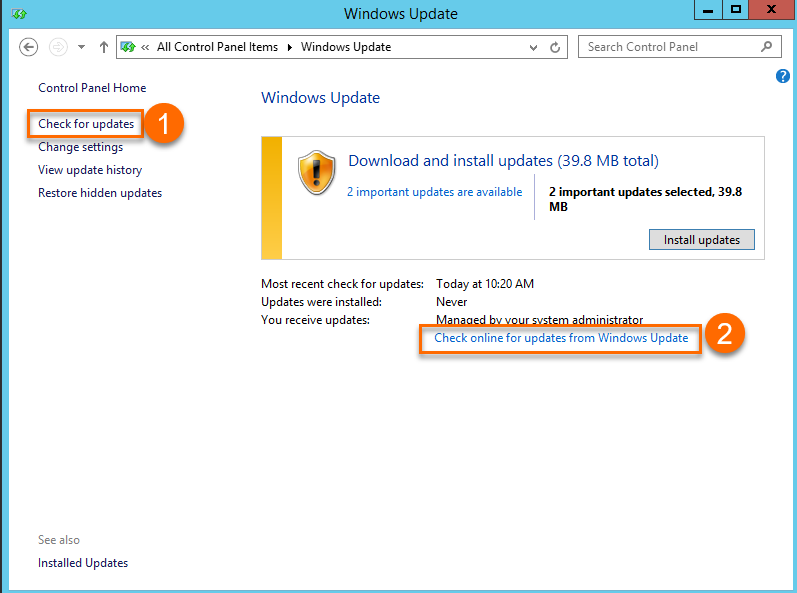Click the Never installed status text
Image resolution: width=797 pixels, height=593 pixels.
click(451, 302)
